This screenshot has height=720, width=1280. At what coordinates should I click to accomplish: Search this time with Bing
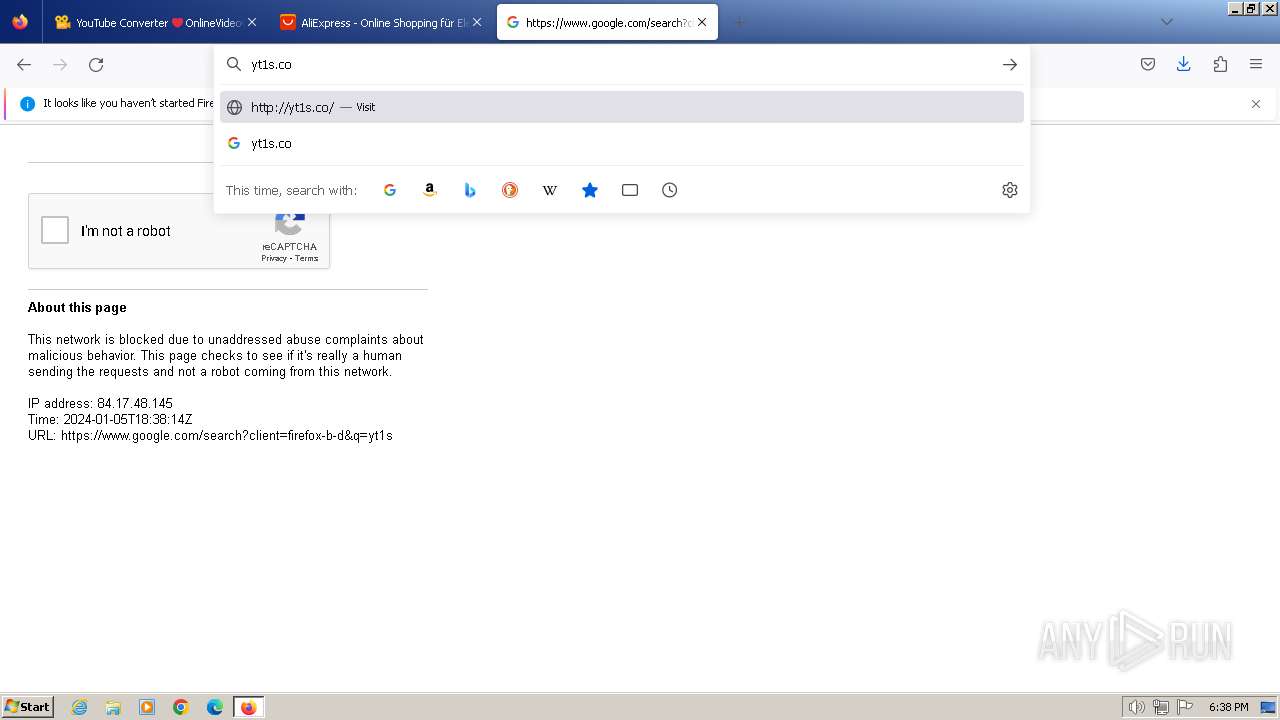point(470,190)
